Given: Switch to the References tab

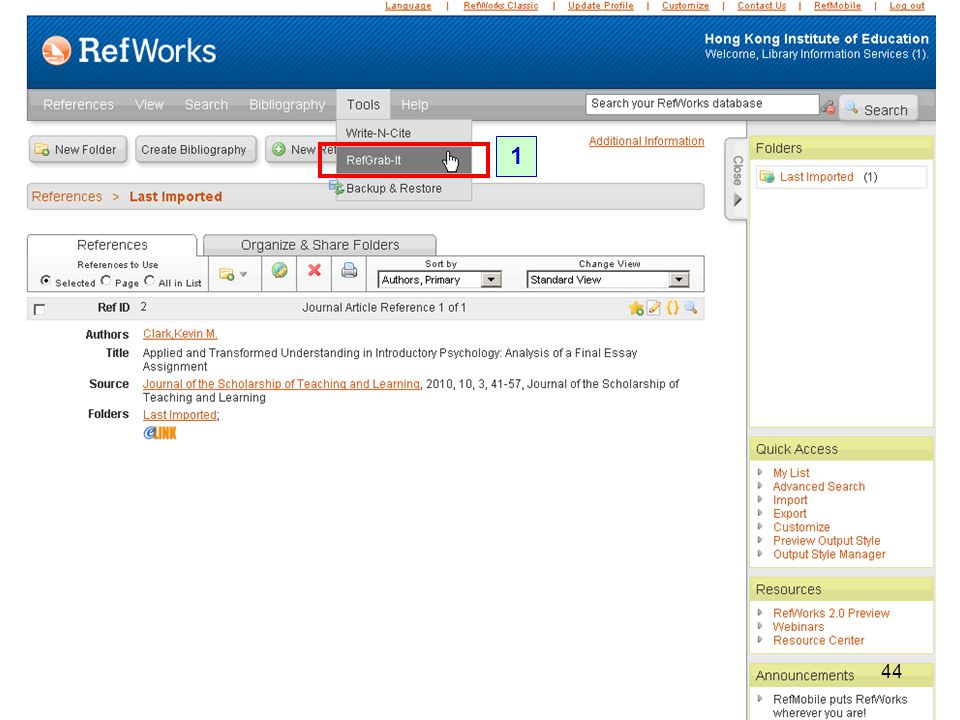Looking at the screenshot, I should click(x=112, y=245).
